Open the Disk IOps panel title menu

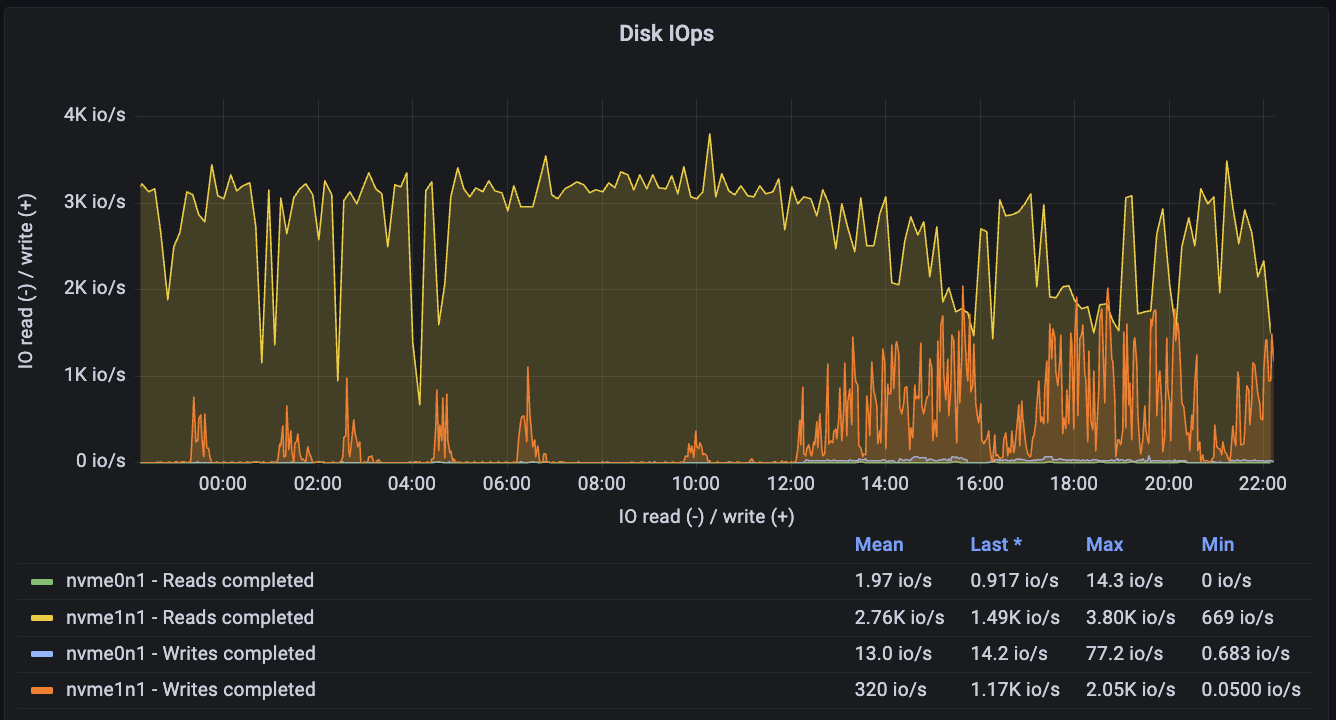(x=667, y=33)
